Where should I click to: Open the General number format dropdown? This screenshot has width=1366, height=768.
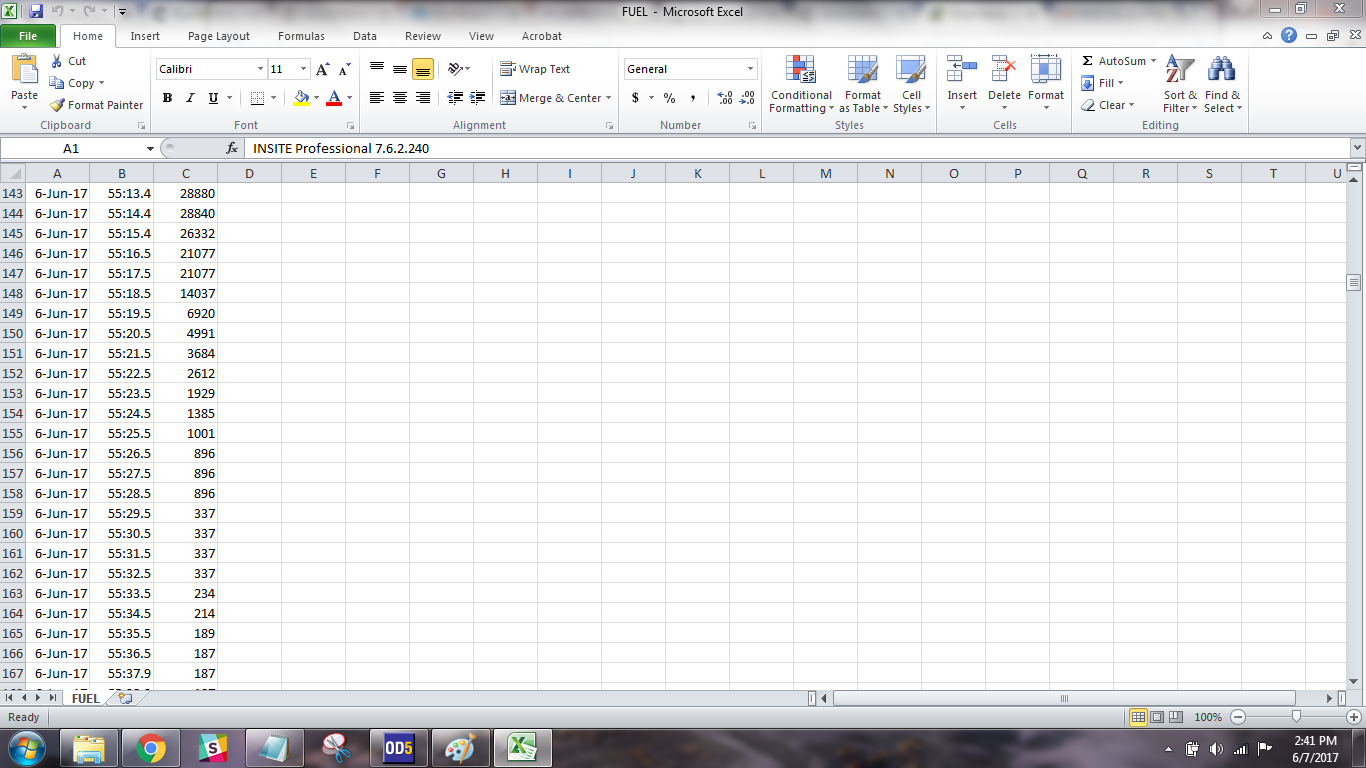[x=750, y=69]
